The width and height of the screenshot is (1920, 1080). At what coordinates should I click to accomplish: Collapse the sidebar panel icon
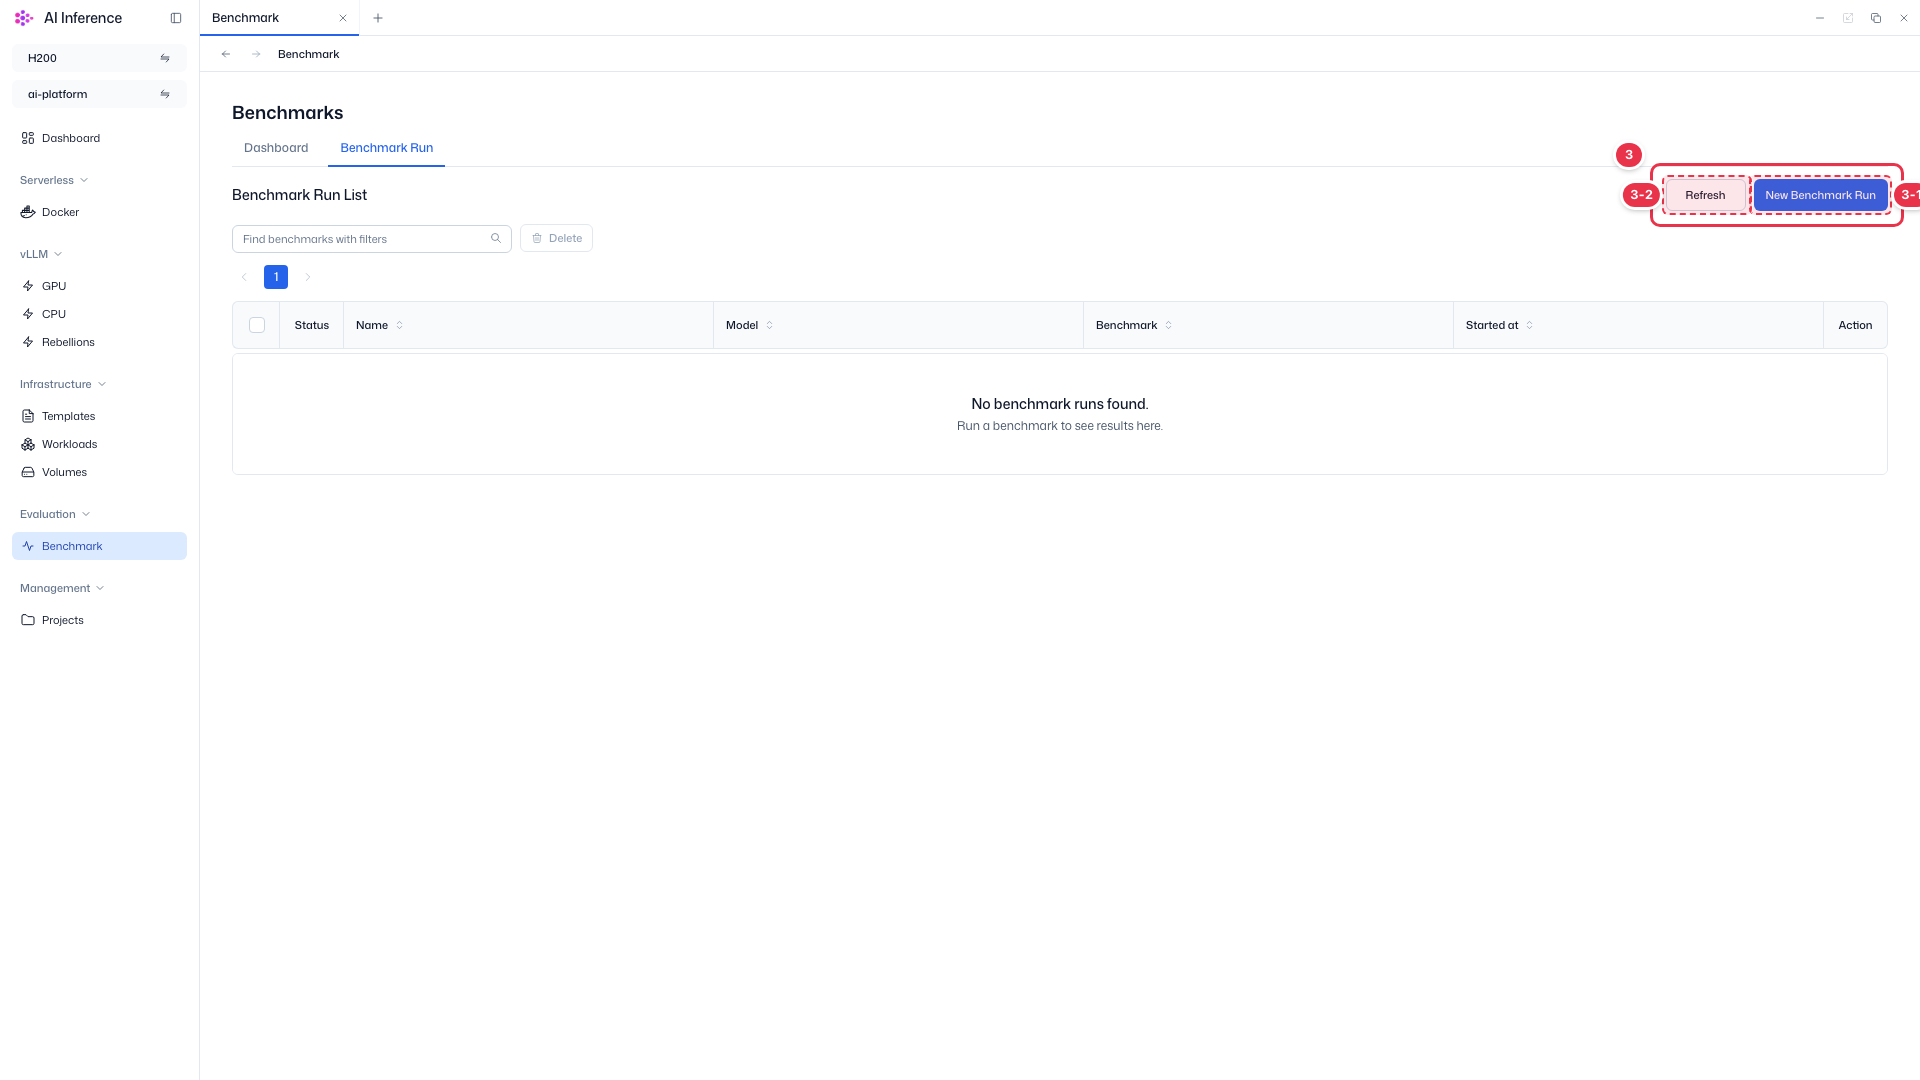click(176, 18)
